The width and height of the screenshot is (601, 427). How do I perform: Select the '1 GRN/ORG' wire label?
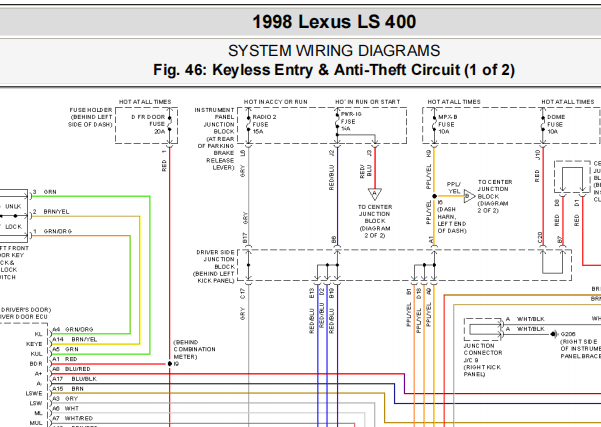(52, 231)
